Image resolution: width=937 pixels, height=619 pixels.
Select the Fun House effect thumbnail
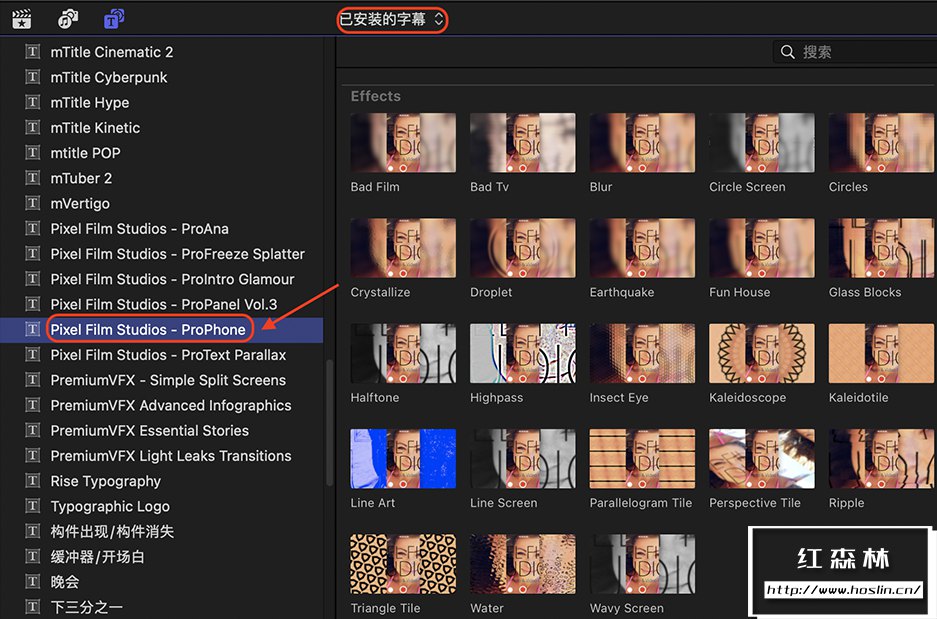pyautogui.click(x=762, y=248)
